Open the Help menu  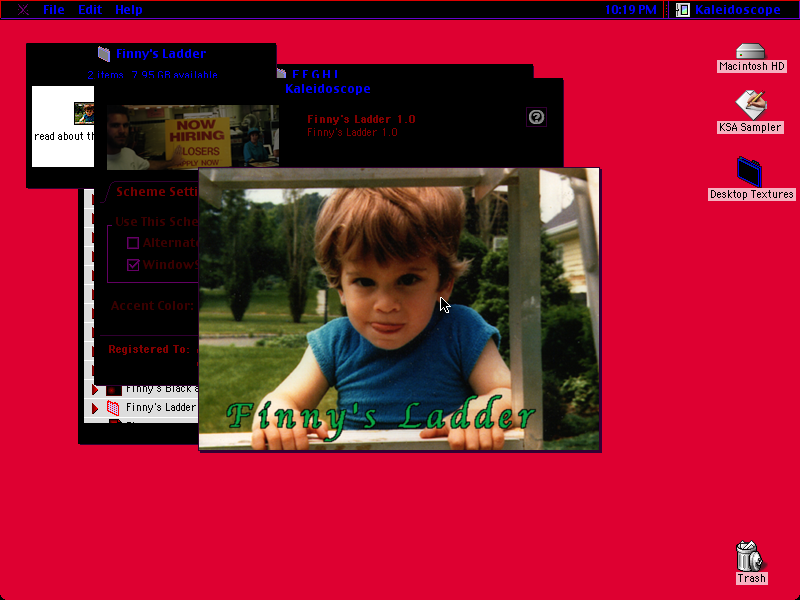pos(129,10)
